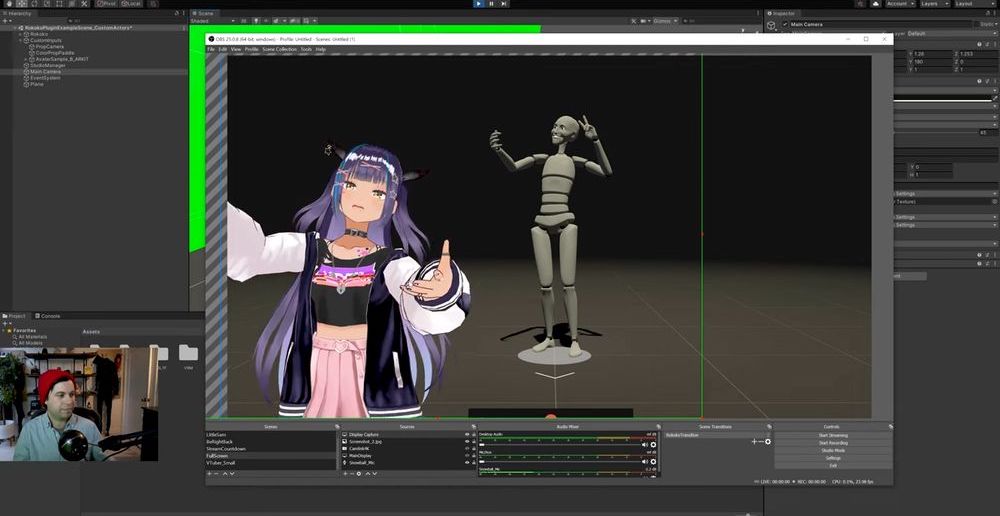
Task: Open the Layer Default dropdown
Action: coord(950,33)
